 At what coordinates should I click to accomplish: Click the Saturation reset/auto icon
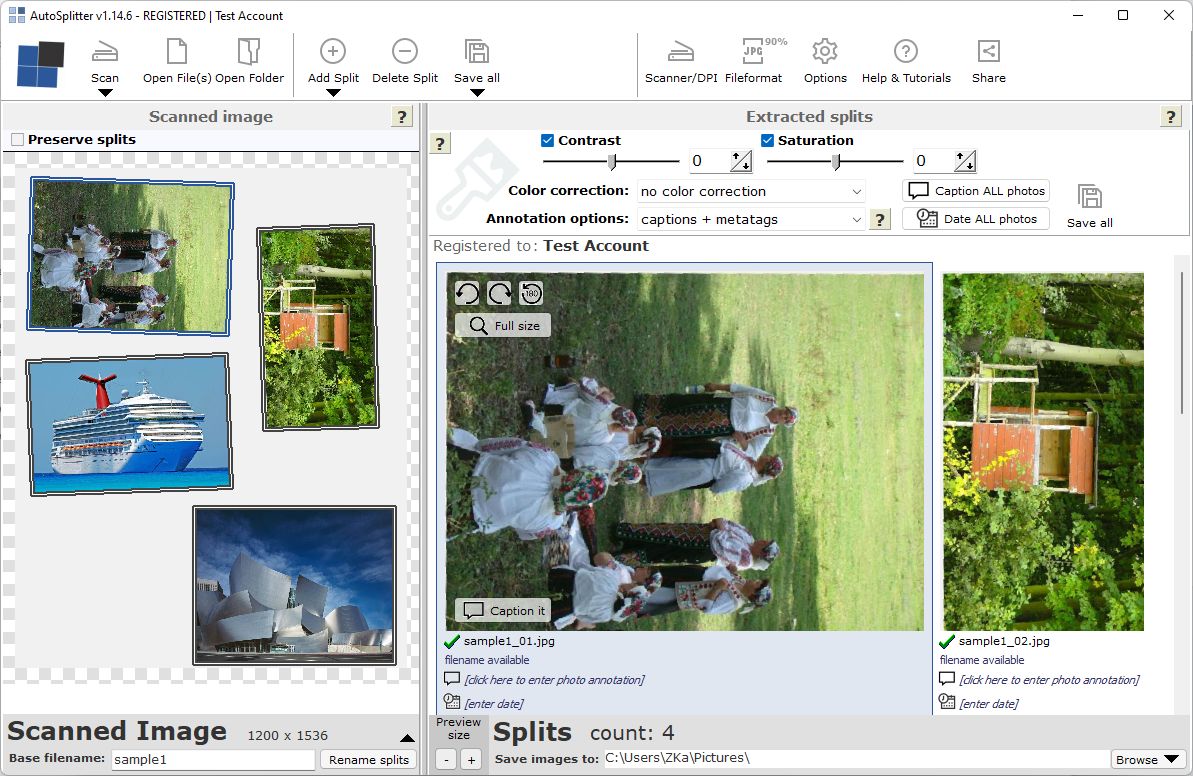tap(965, 161)
